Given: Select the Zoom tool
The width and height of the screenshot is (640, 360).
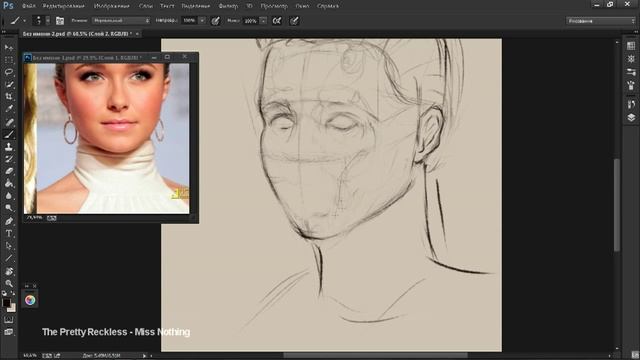Looking at the screenshot, I should pos(9,283).
